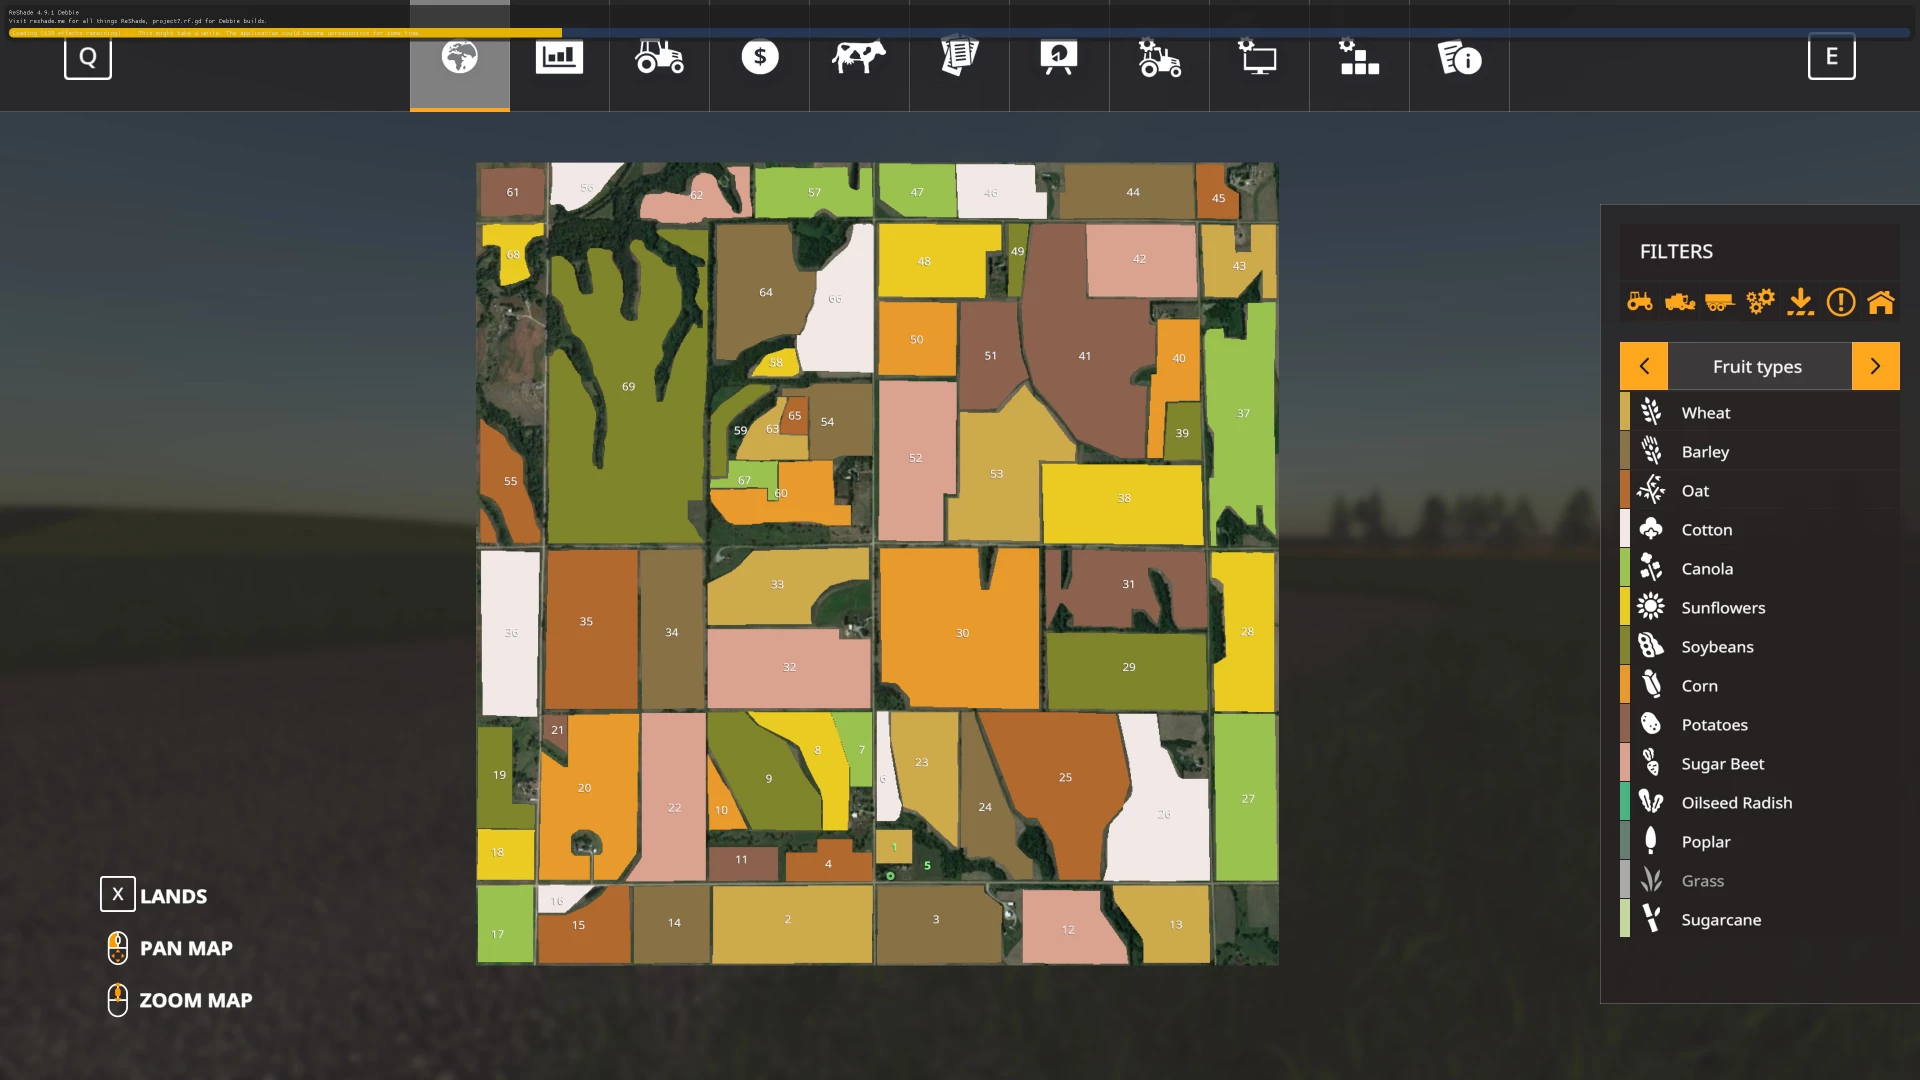Toggle the tractor vehicle map filter
The width and height of the screenshot is (1920, 1080).
click(x=1640, y=302)
